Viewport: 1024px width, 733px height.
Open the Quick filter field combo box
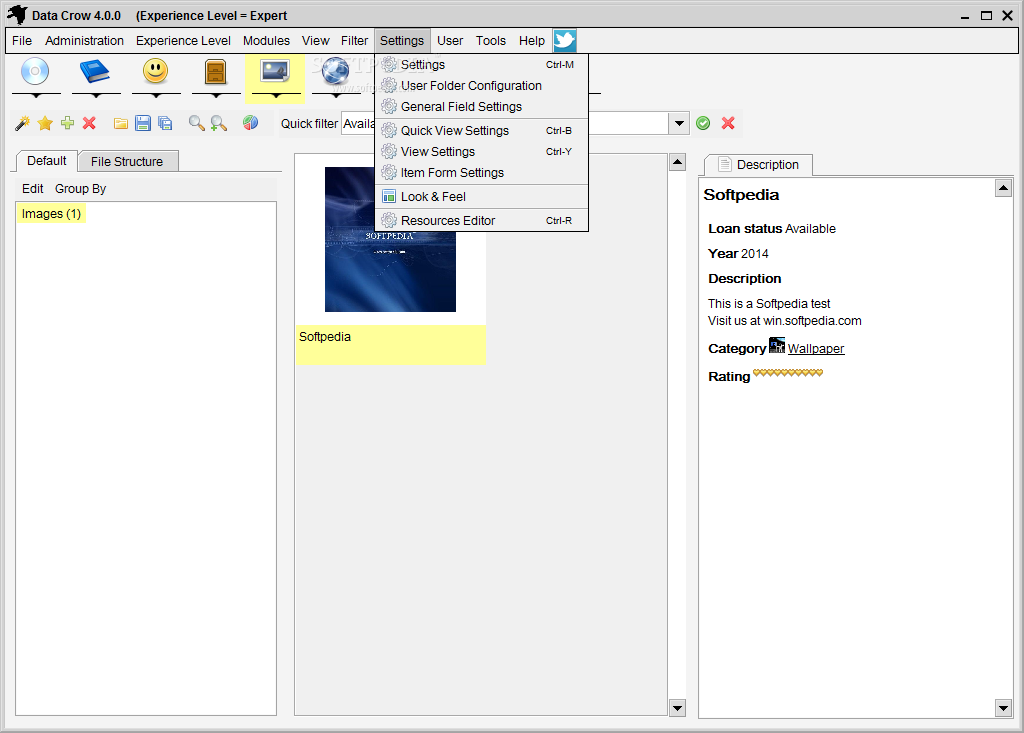point(358,123)
